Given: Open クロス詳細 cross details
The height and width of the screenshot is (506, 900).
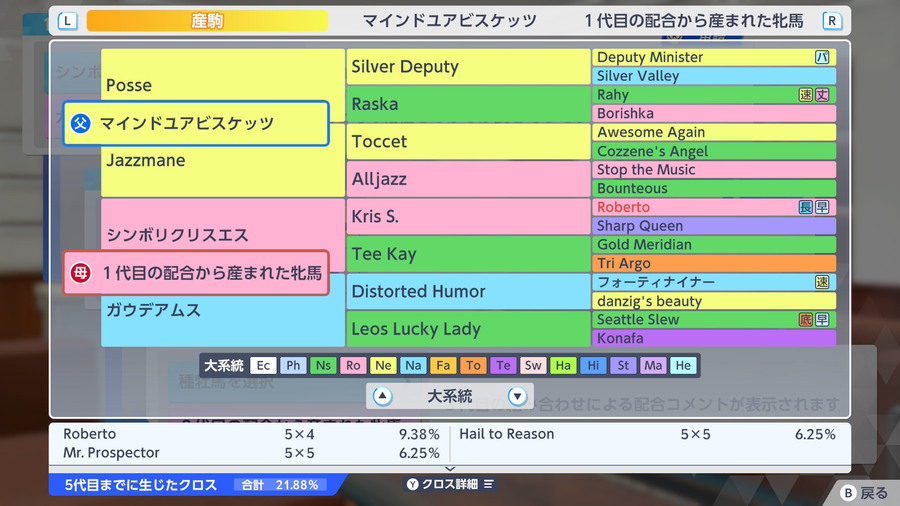Looking at the screenshot, I should 450,484.
